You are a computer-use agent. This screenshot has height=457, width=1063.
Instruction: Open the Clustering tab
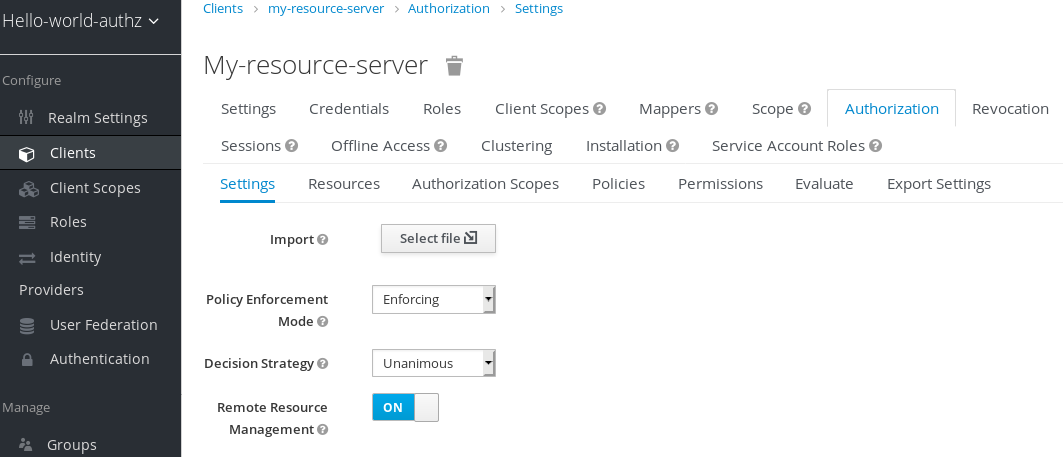click(517, 146)
